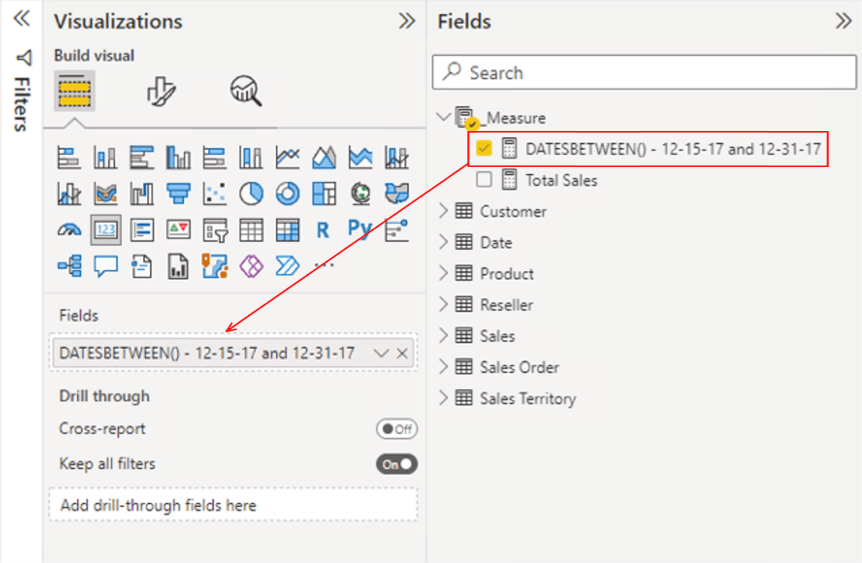Uncheck the DATESBETWEEN() measure checkbox

485,149
